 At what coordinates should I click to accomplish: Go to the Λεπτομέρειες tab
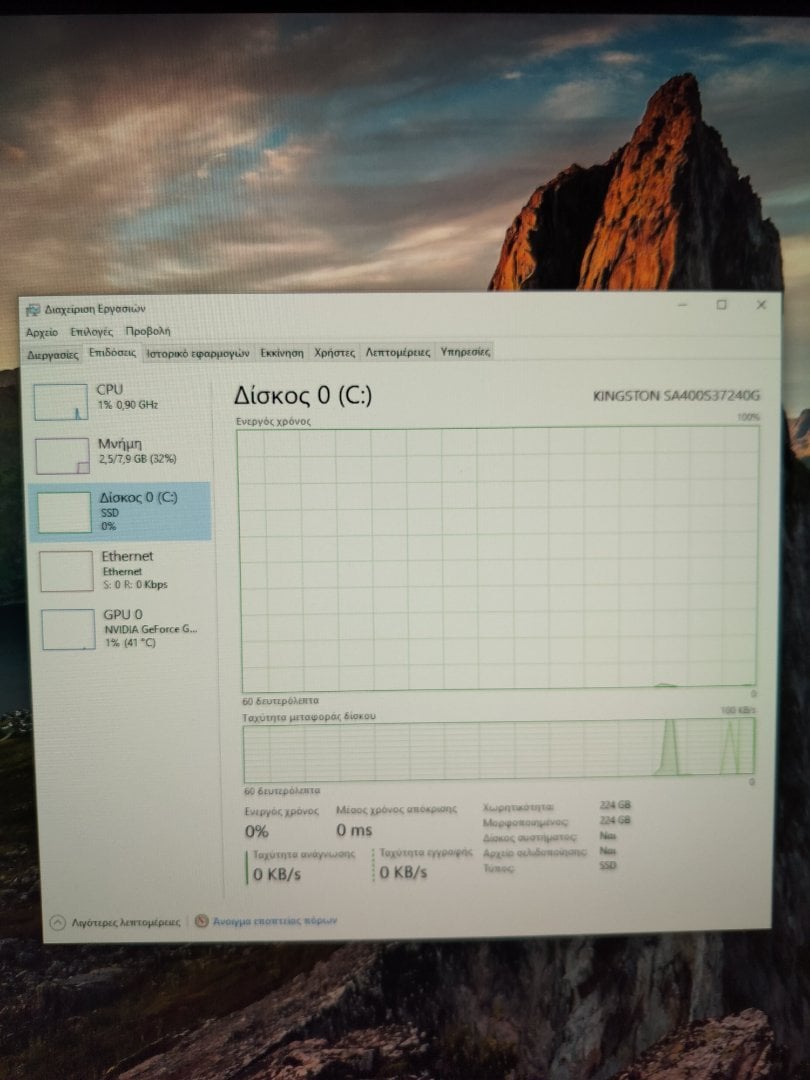tap(397, 352)
